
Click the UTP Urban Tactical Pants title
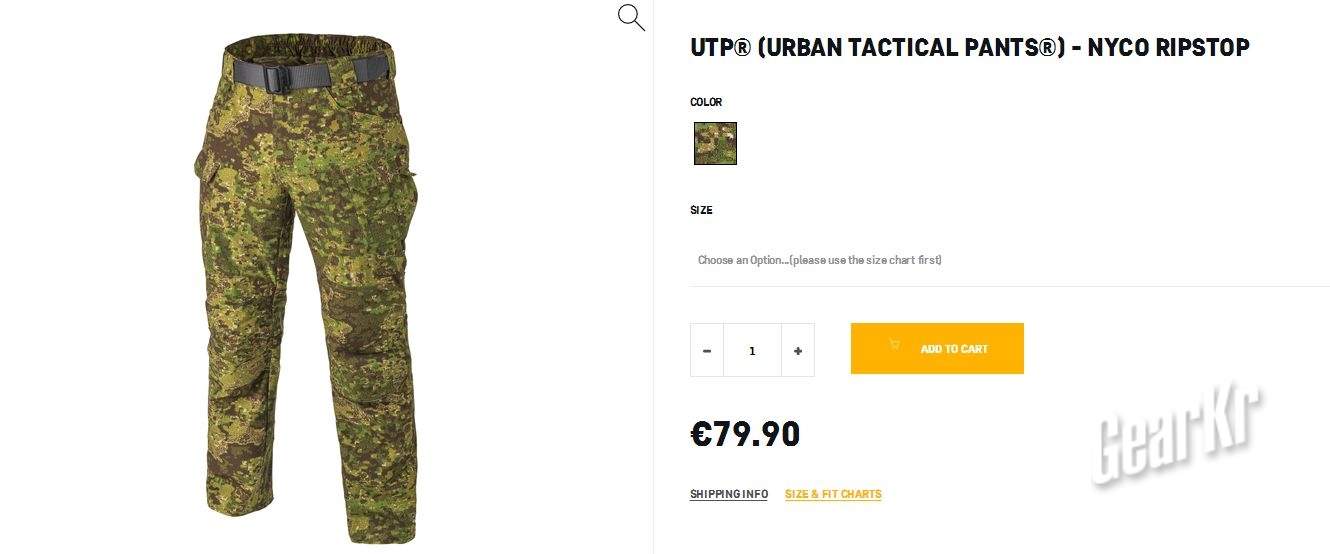(x=970, y=47)
